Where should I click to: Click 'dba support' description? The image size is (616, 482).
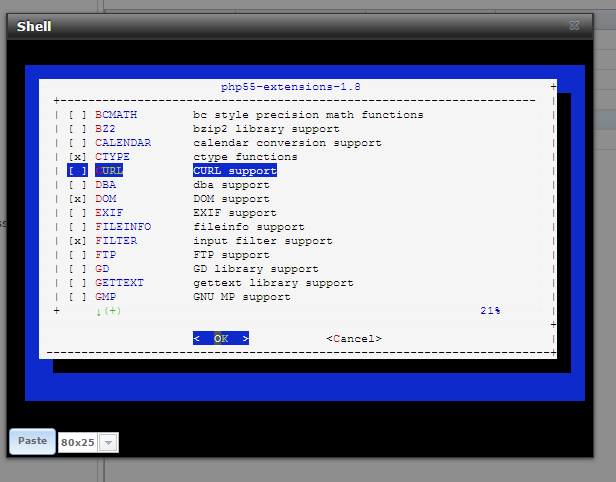(x=231, y=185)
